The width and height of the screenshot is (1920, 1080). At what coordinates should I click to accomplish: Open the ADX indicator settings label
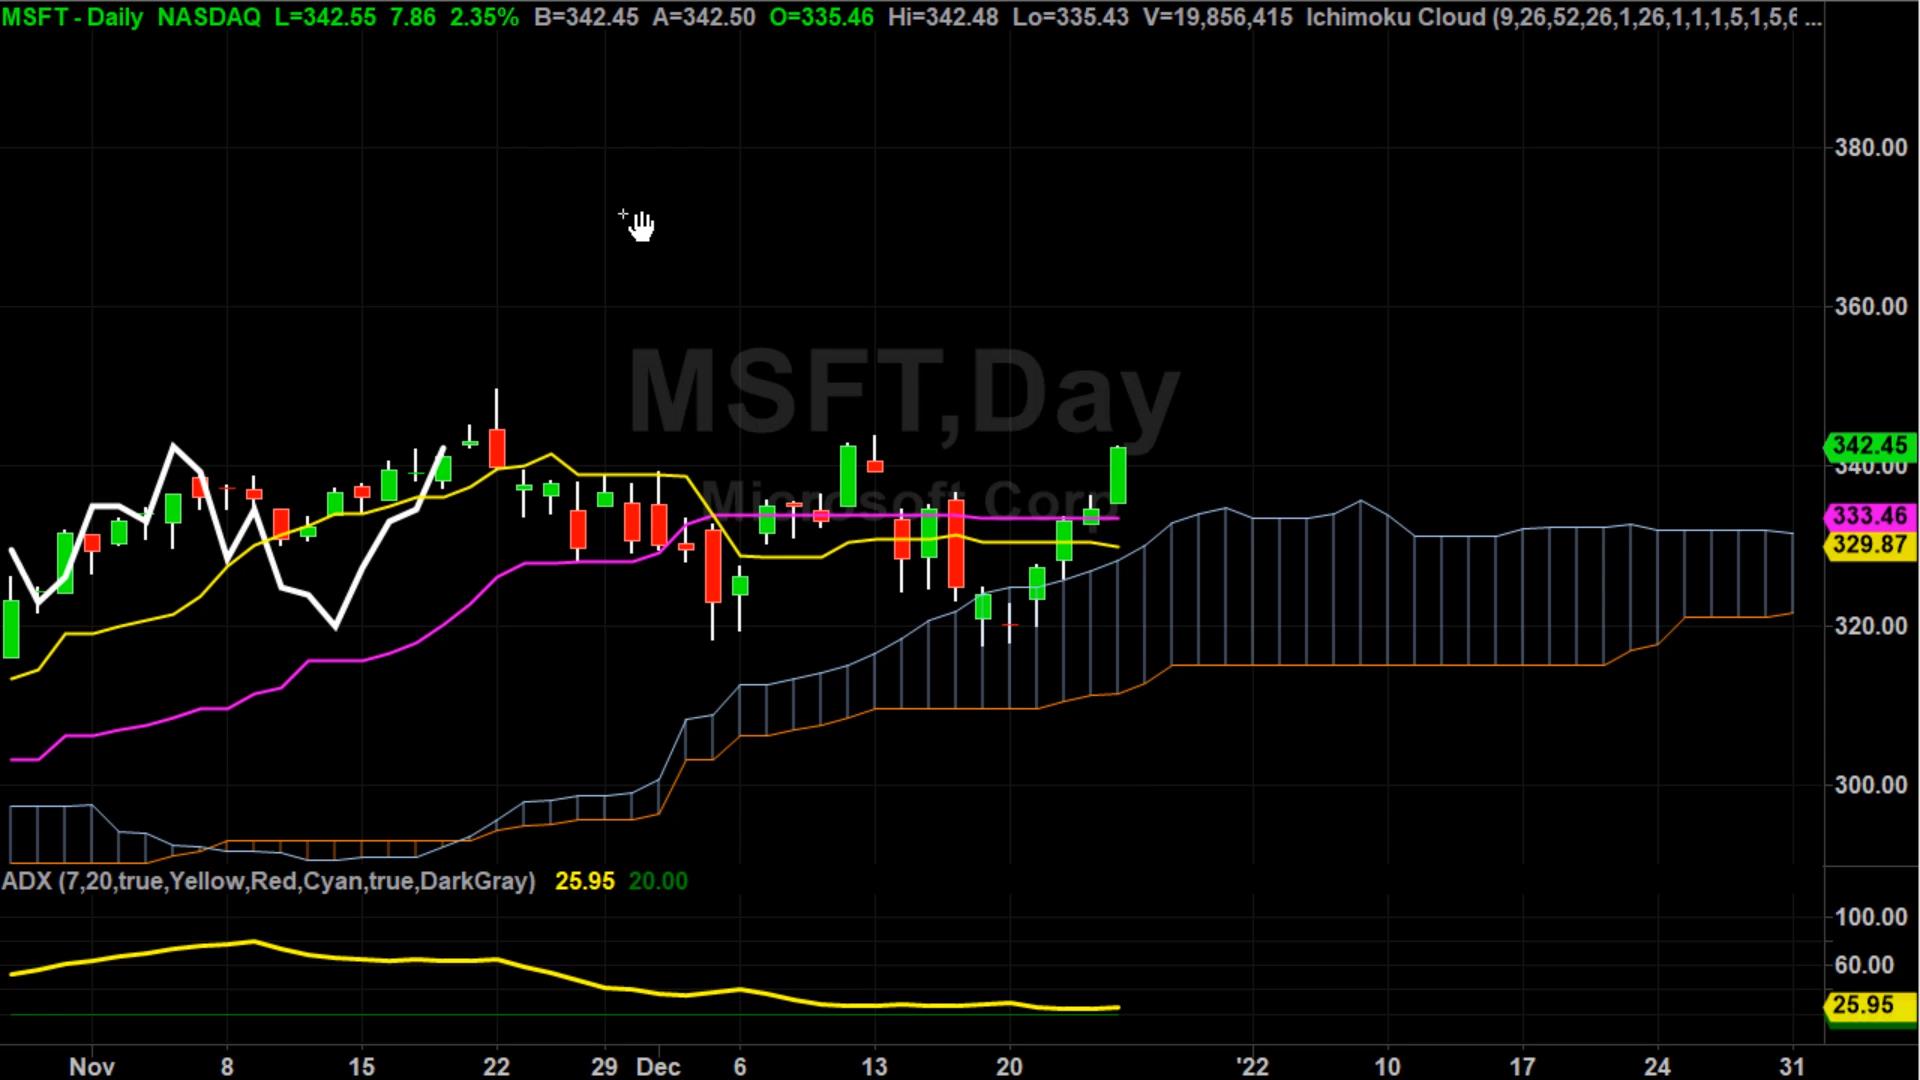pyautogui.click(x=269, y=881)
